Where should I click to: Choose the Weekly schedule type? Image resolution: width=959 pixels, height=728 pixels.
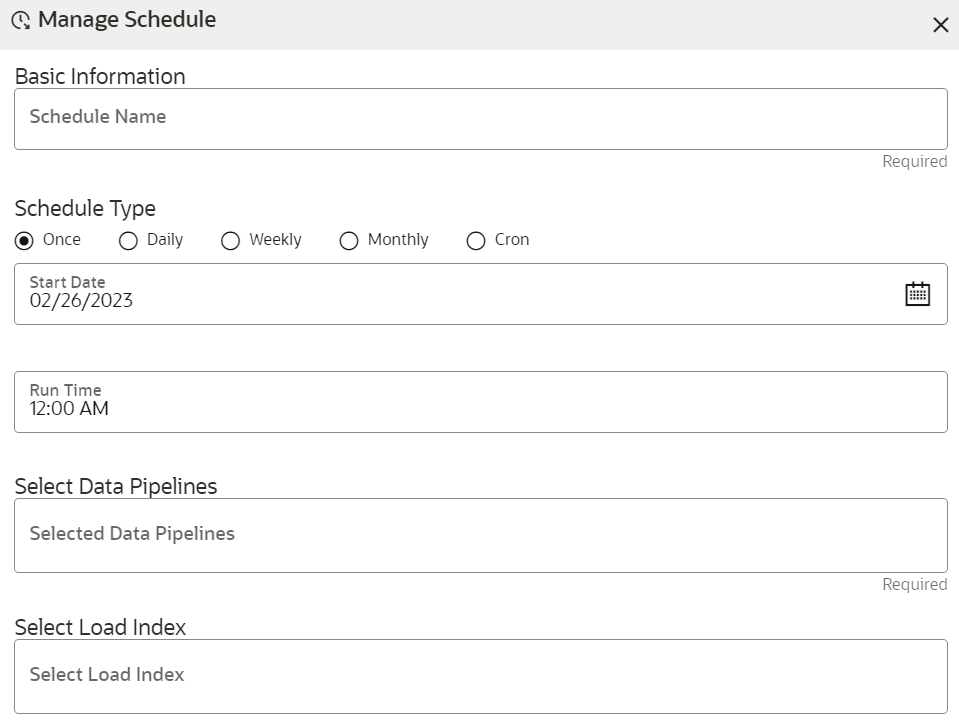[x=230, y=240]
